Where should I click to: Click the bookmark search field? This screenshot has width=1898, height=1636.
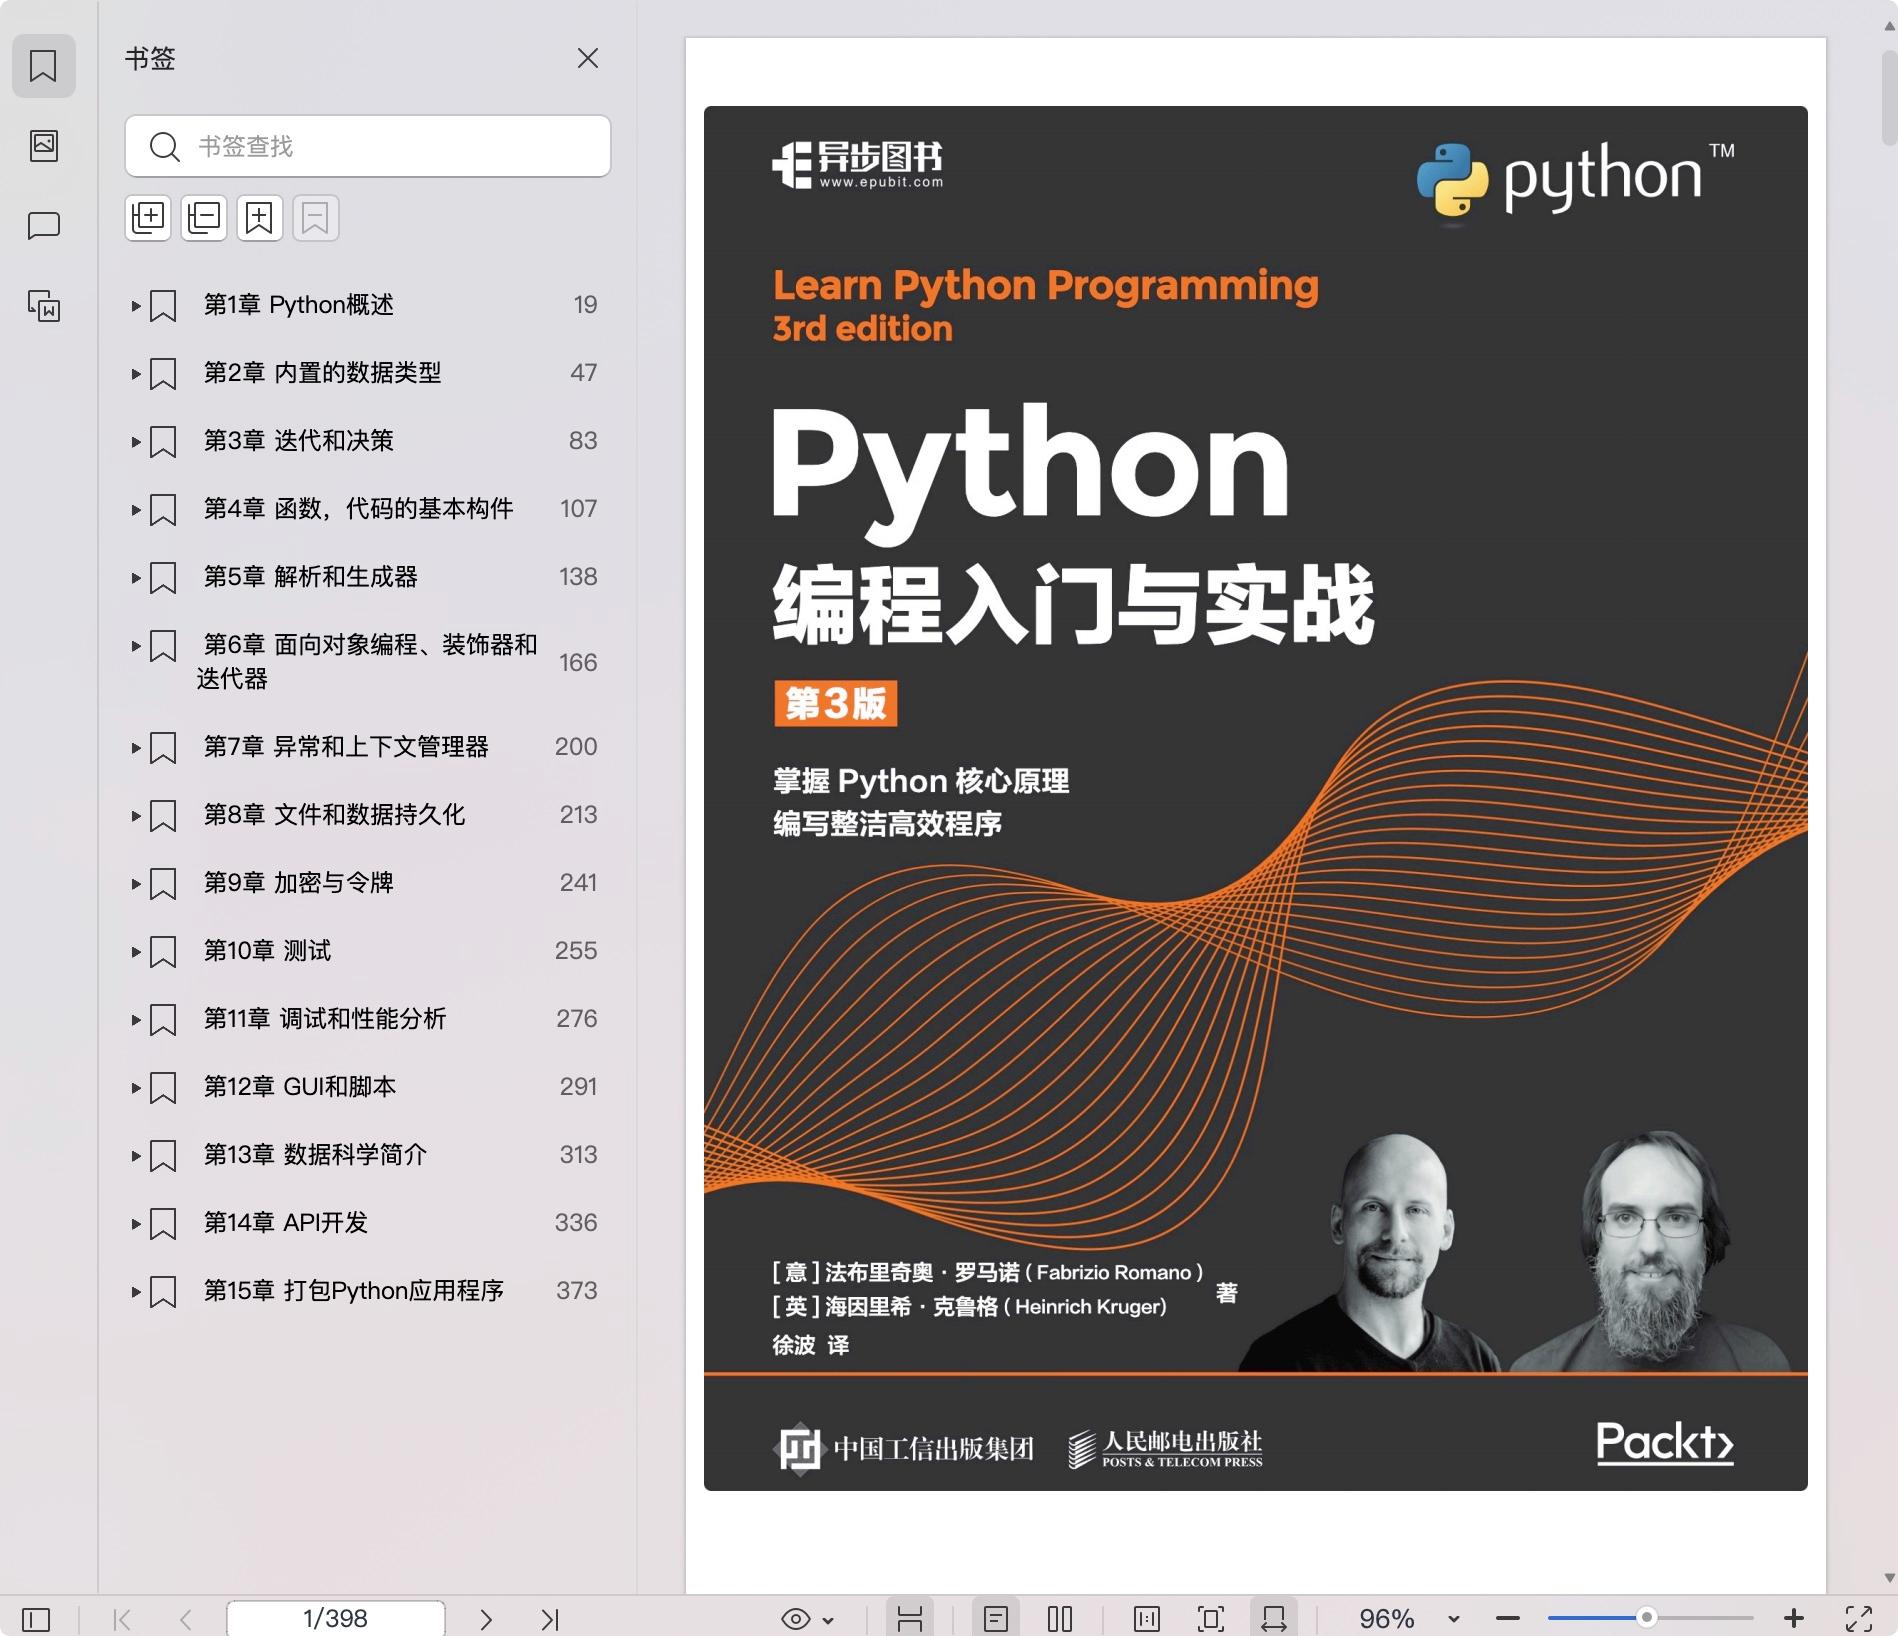pyautogui.click(x=368, y=146)
